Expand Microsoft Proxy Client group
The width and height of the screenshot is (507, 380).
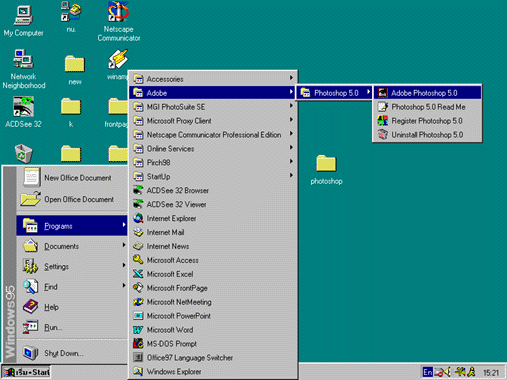tap(213, 121)
